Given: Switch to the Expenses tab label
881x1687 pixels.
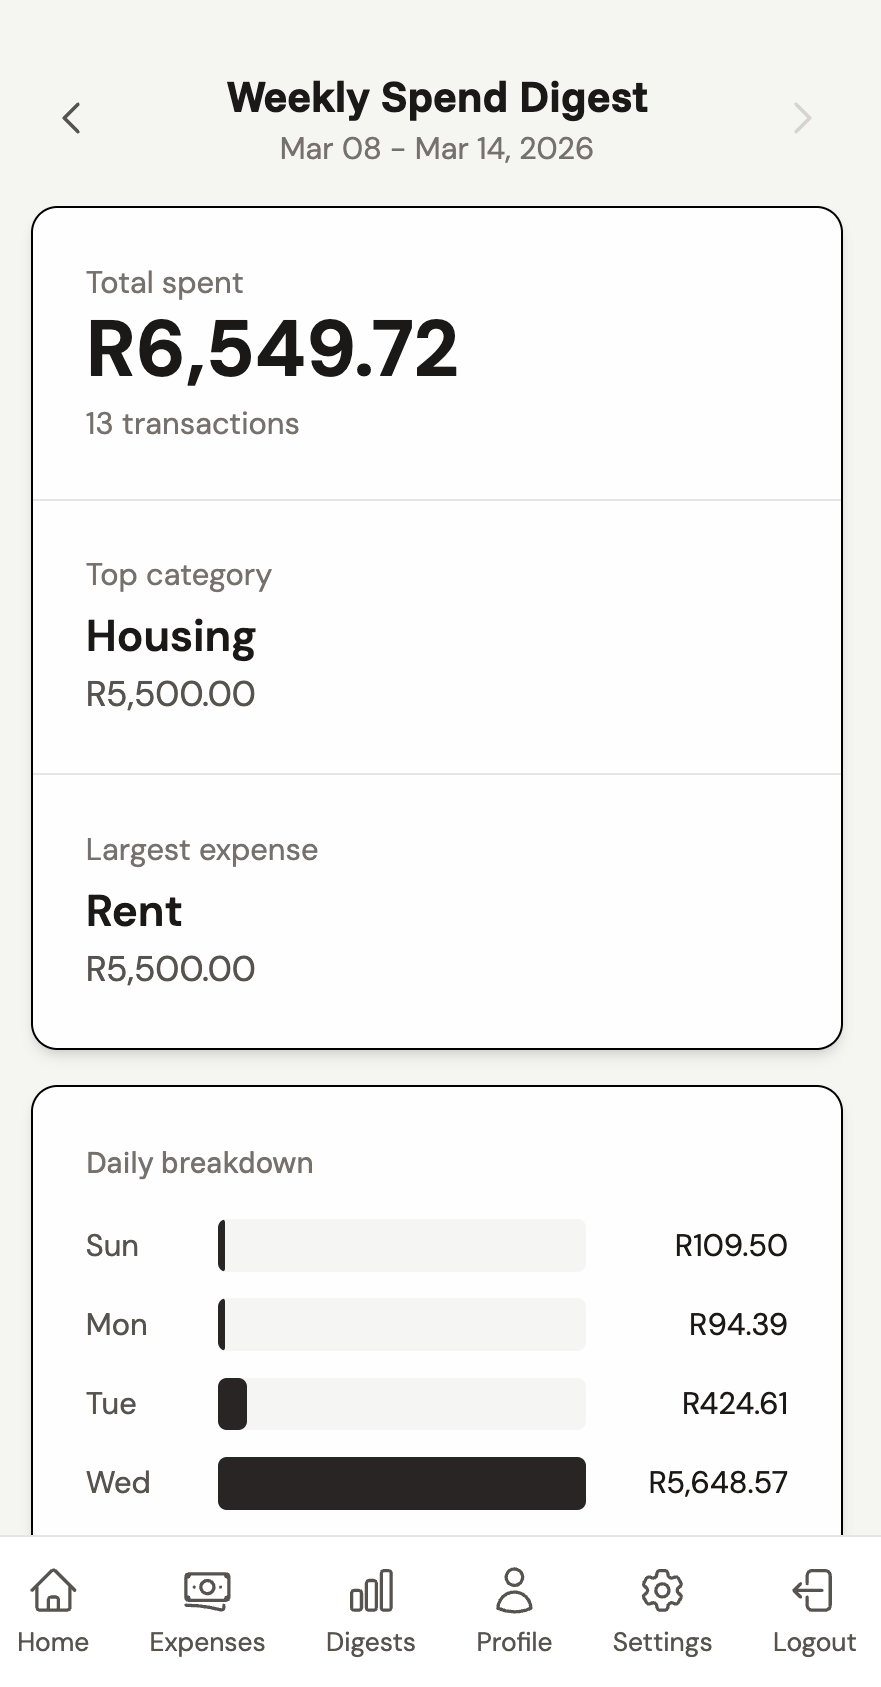Looking at the screenshot, I should (x=207, y=1642).
